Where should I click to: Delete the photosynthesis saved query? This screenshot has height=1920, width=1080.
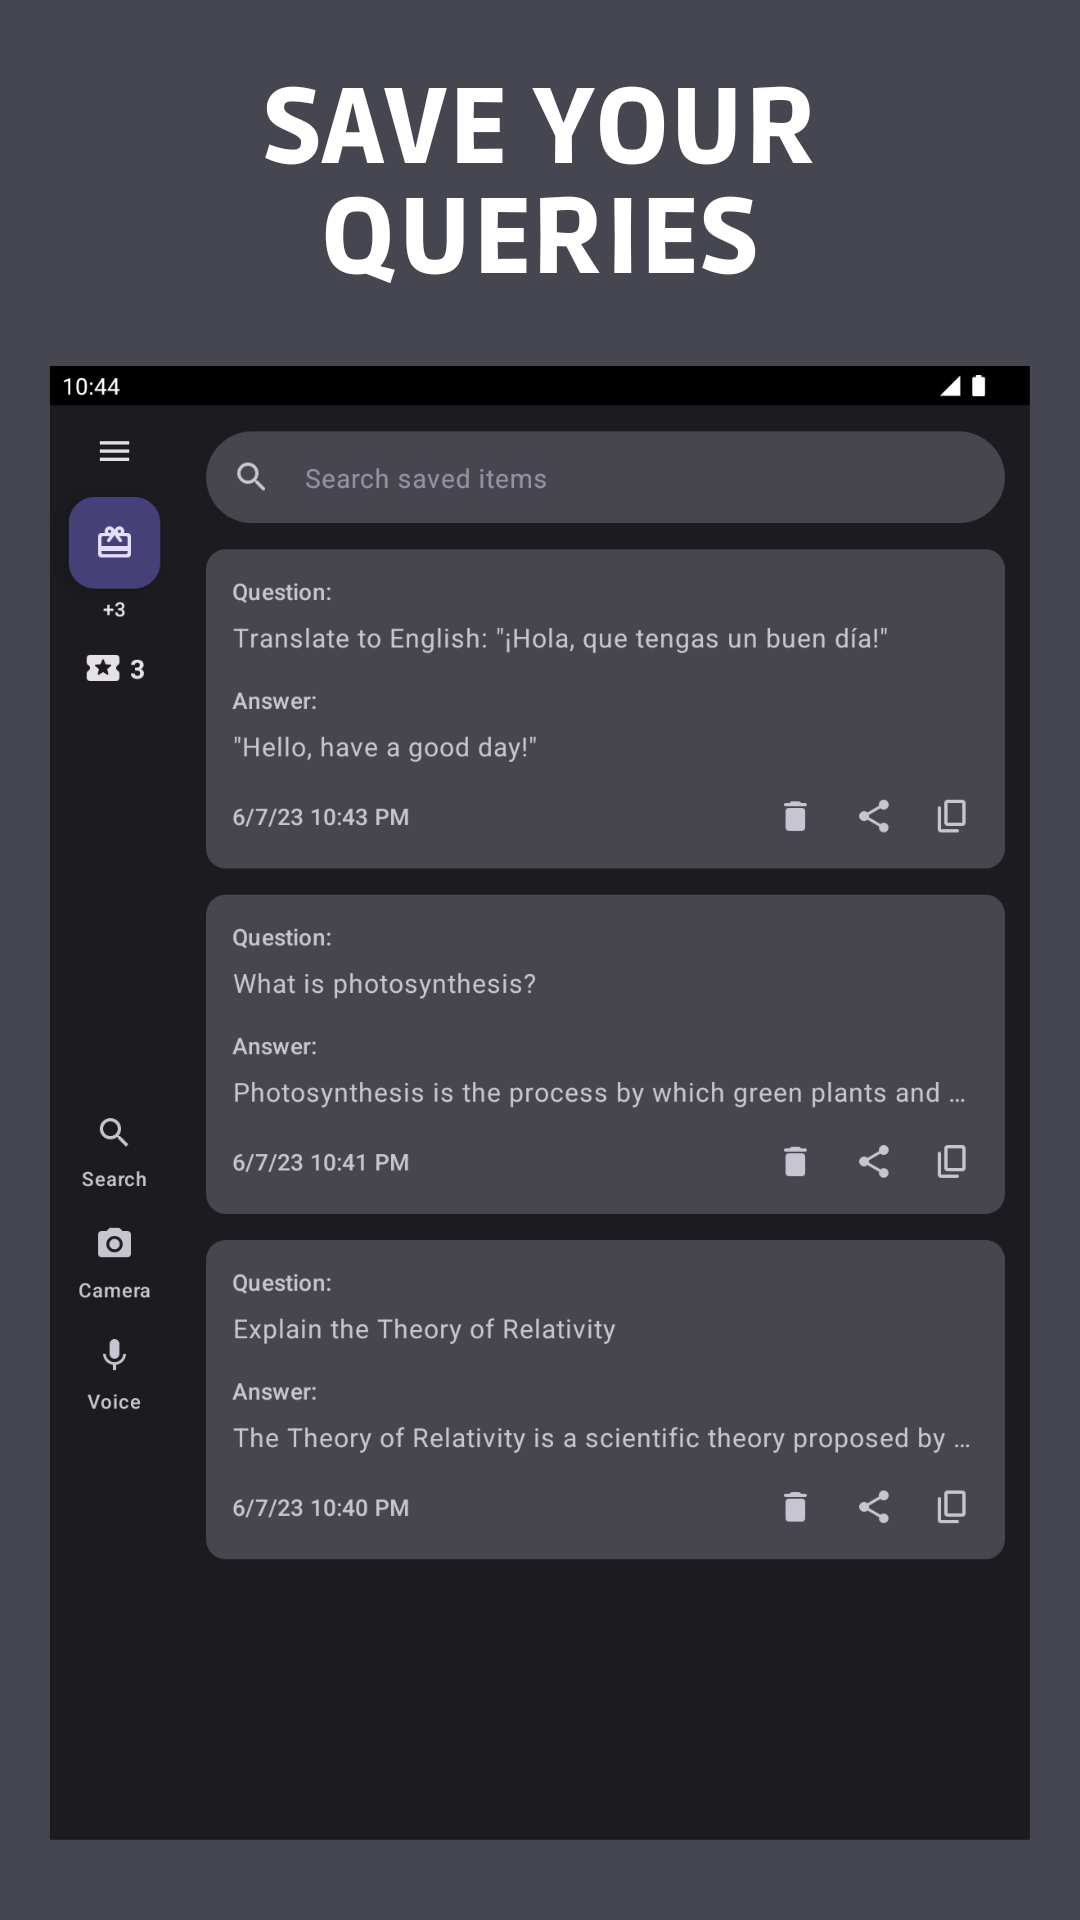tap(795, 1161)
